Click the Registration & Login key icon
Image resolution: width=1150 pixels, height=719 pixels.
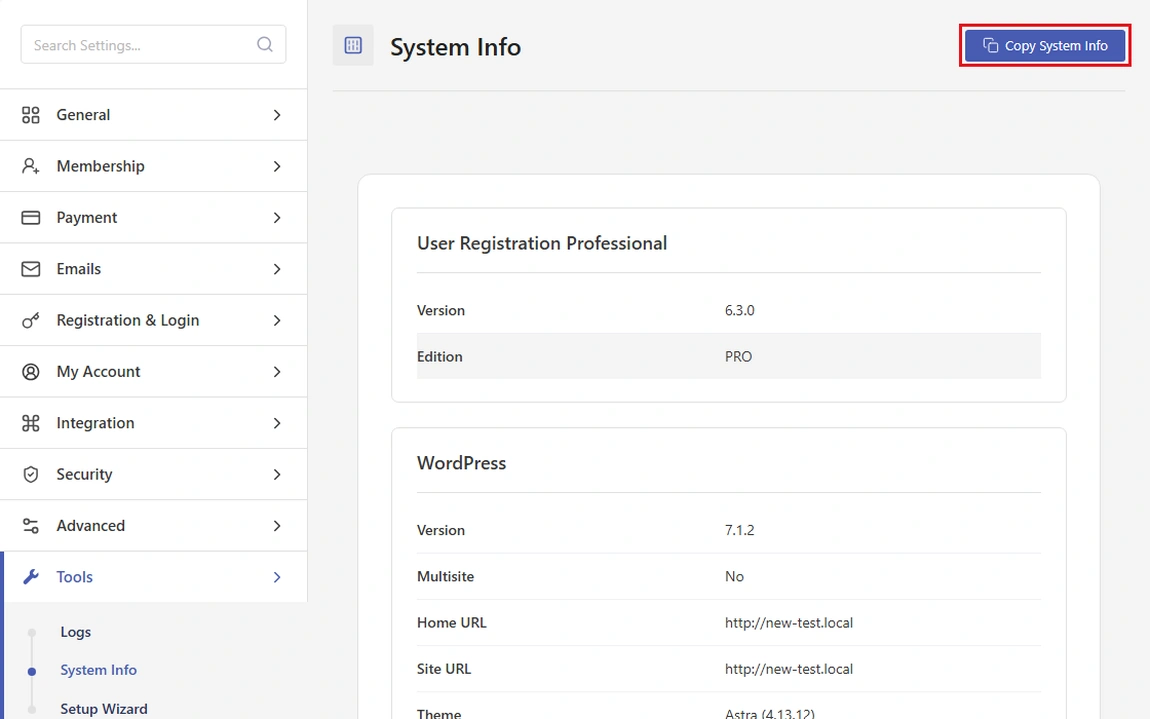[31, 321]
